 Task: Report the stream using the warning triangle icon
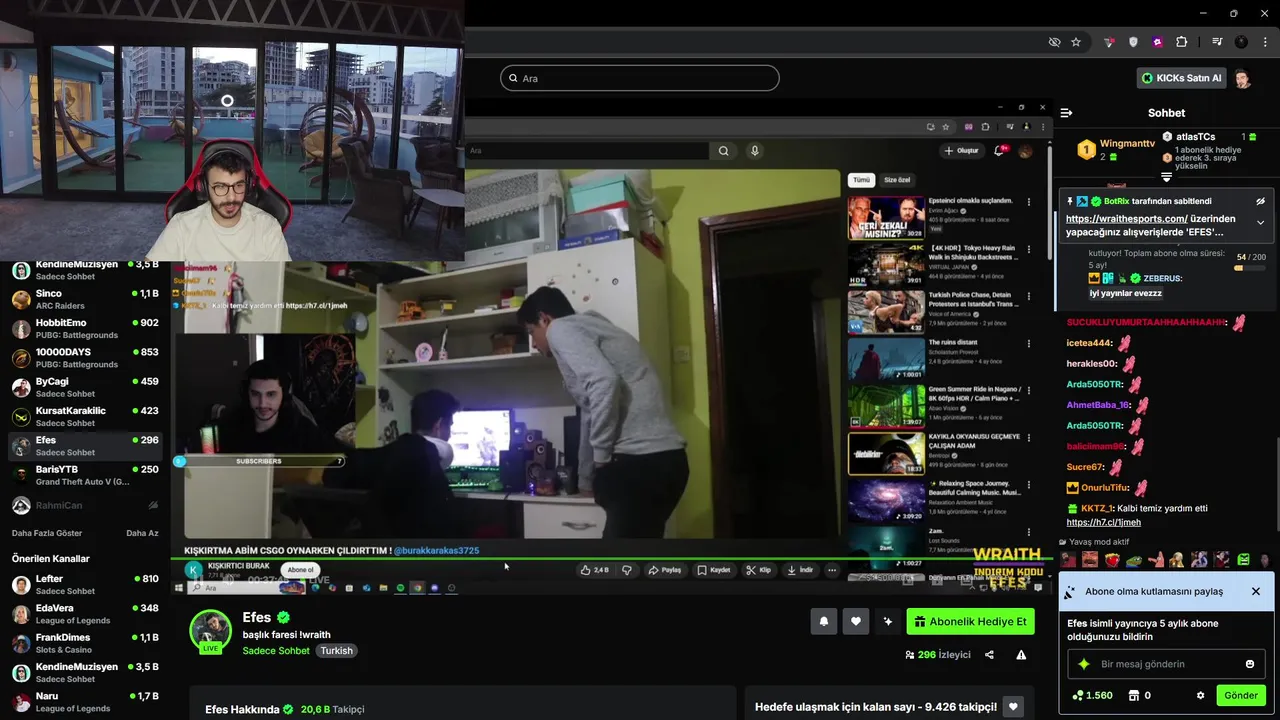pos(1021,655)
